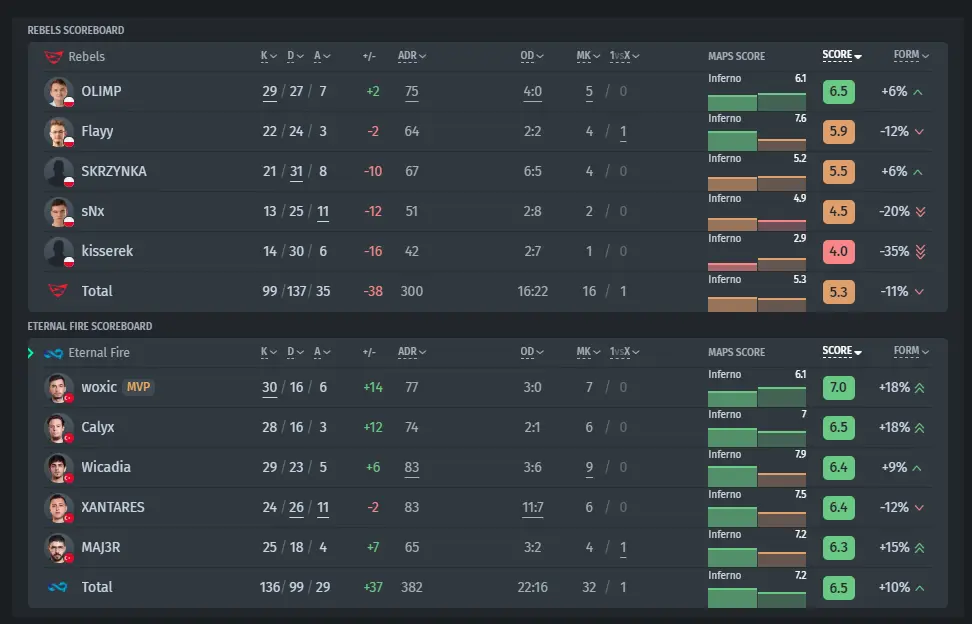Image resolution: width=972 pixels, height=624 pixels.
Task: Click OLIMP's green 6.5 score badge
Action: click(839, 92)
